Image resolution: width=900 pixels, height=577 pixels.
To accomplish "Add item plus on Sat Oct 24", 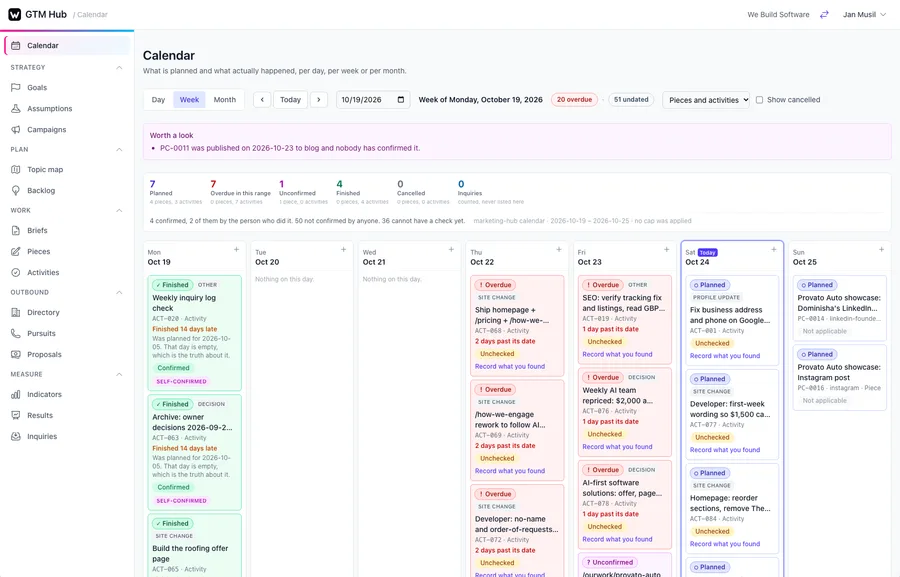I will coord(774,249).
